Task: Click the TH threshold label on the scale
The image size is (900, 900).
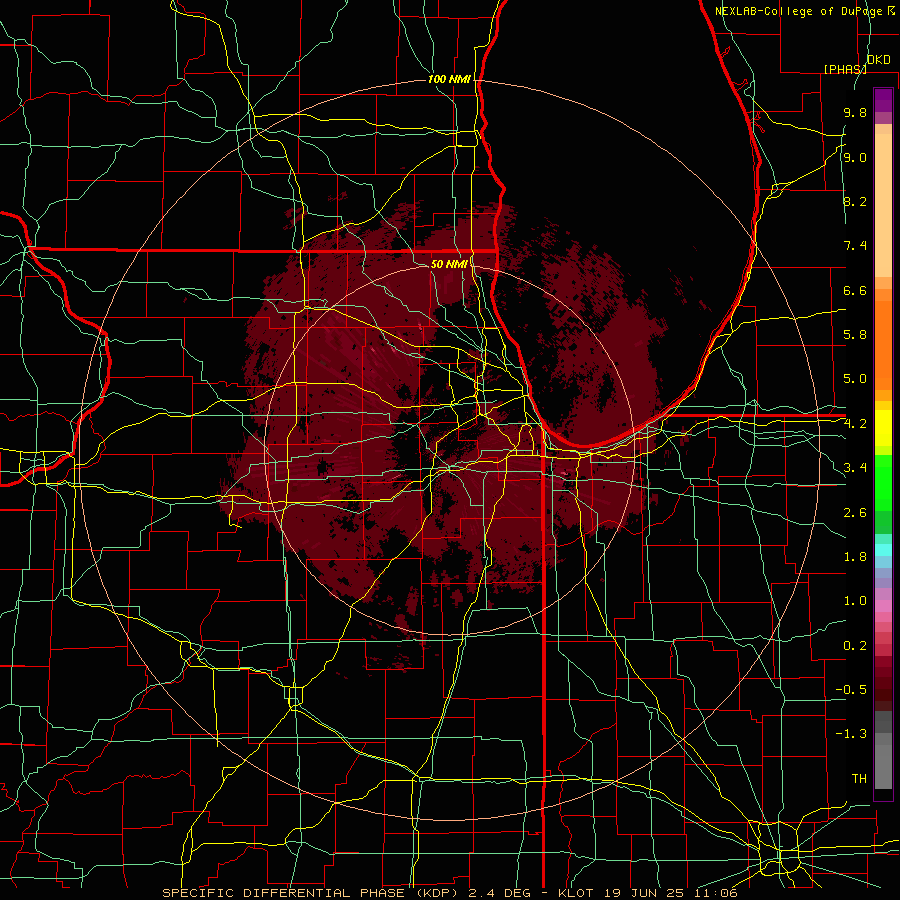Action: (x=859, y=779)
